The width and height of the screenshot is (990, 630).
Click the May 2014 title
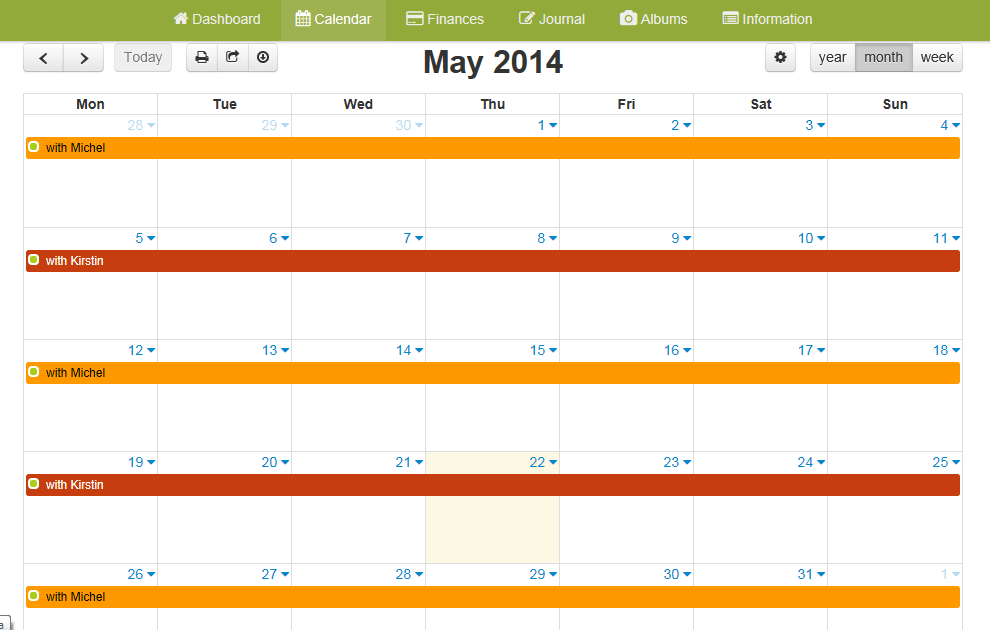(492, 62)
